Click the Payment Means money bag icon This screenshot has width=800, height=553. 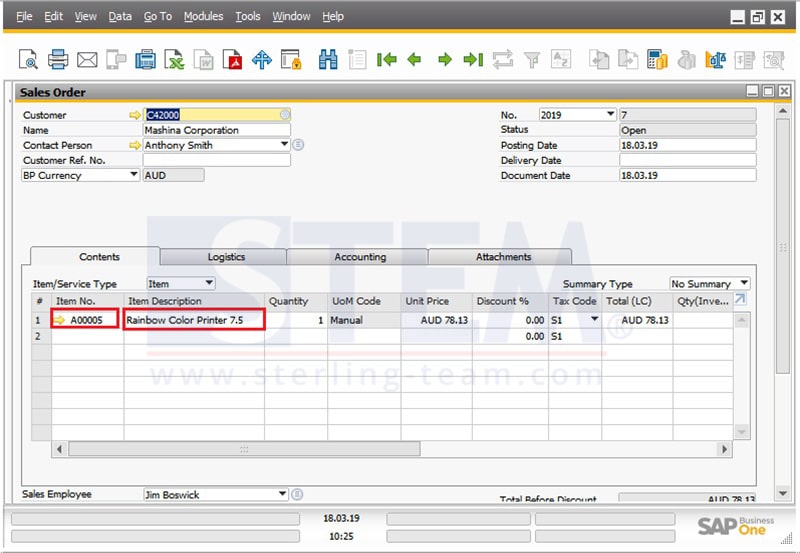coord(686,60)
